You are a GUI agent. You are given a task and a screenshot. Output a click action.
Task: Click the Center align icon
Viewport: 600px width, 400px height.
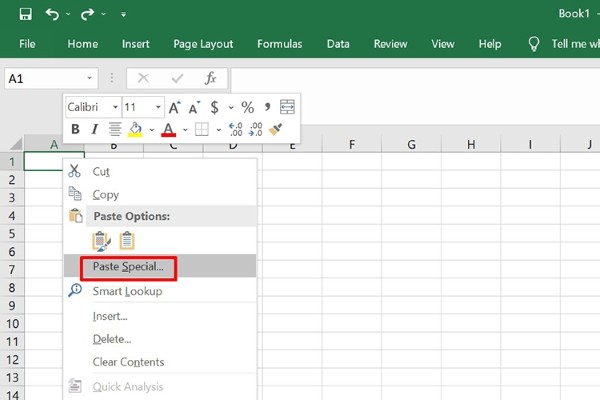[x=115, y=129]
